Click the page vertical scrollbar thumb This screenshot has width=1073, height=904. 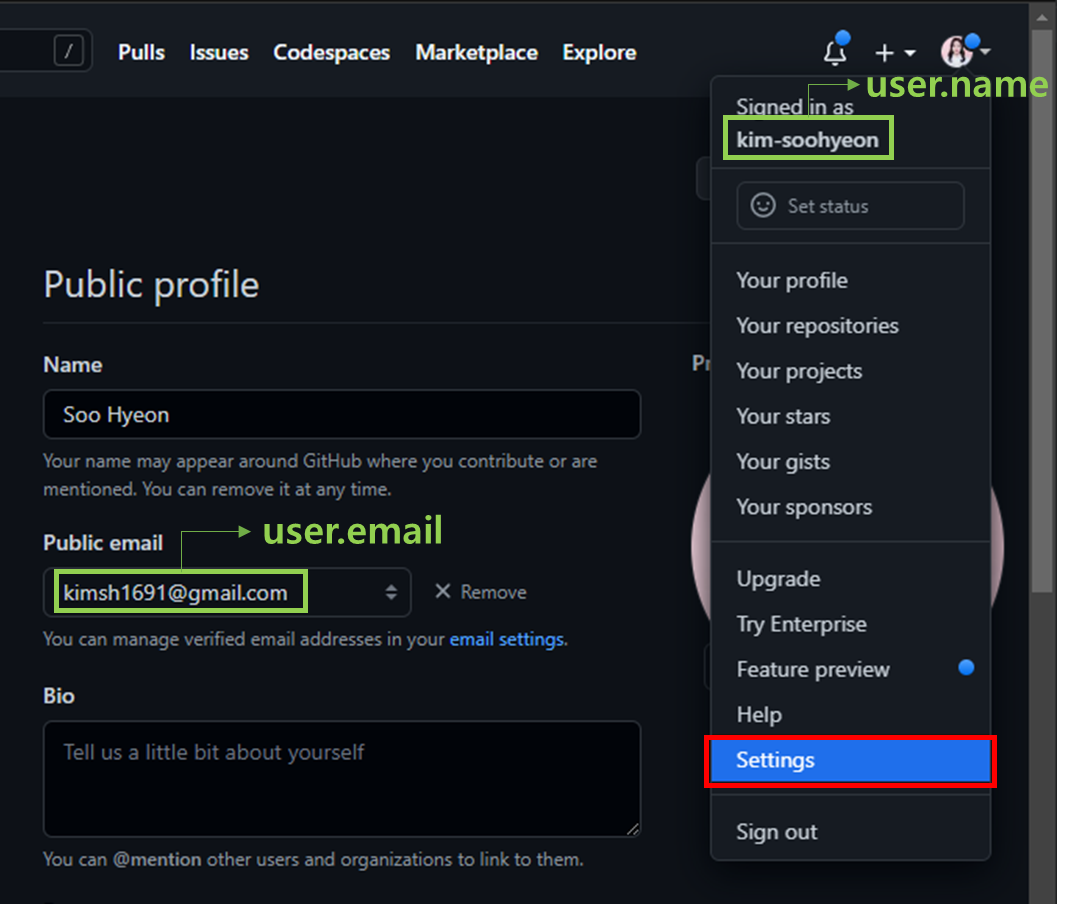(x=1042, y=311)
